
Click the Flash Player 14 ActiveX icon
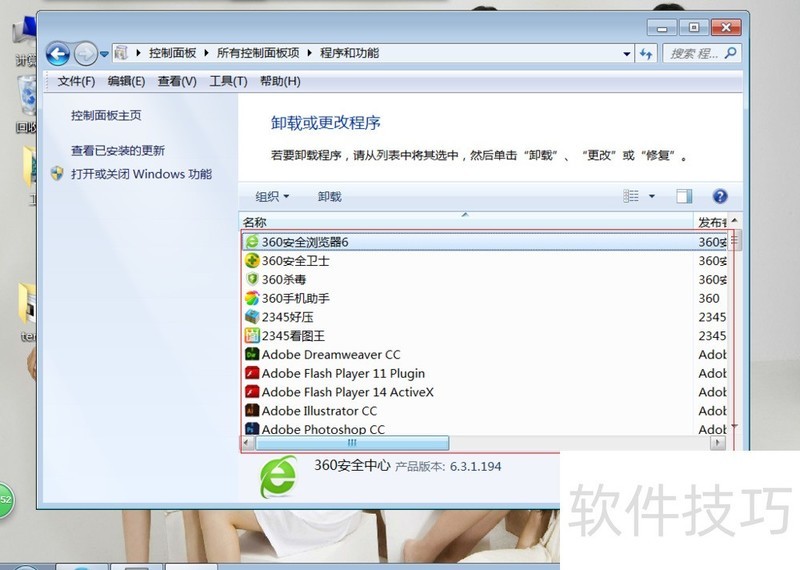pyautogui.click(x=252, y=391)
